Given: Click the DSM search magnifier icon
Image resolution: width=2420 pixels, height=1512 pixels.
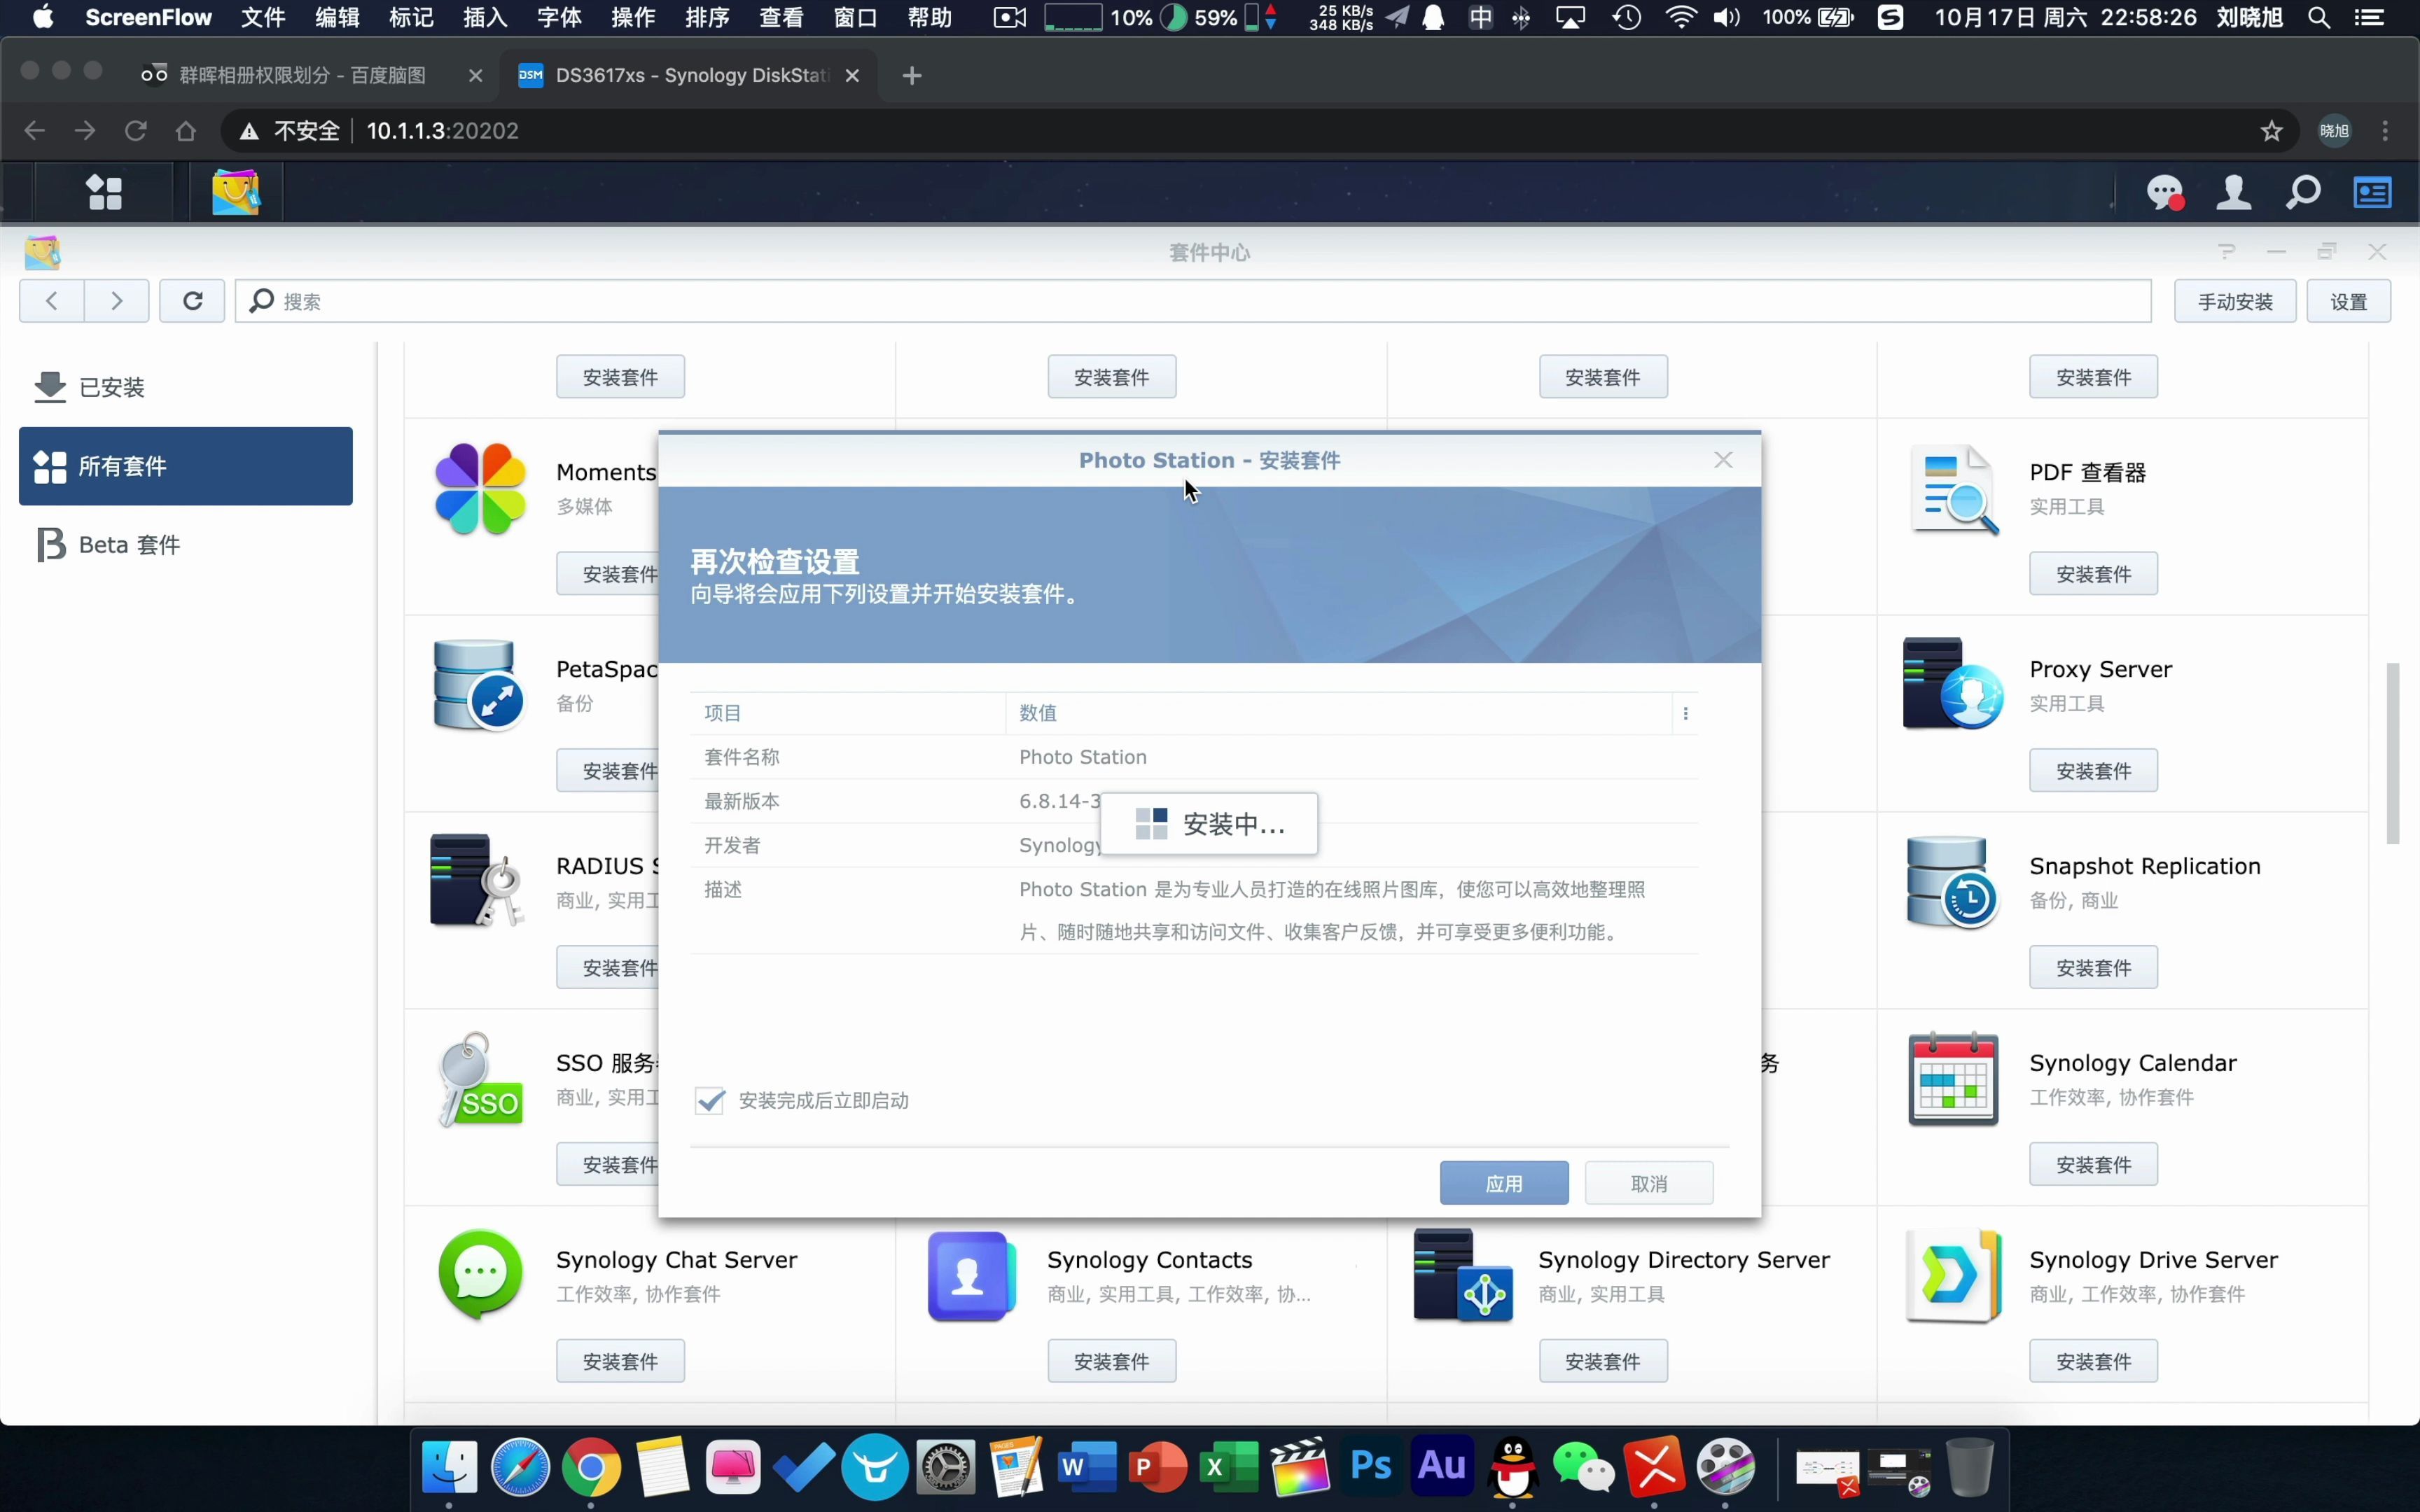Looking at the screenshot, I should [x=2303, y=192].
